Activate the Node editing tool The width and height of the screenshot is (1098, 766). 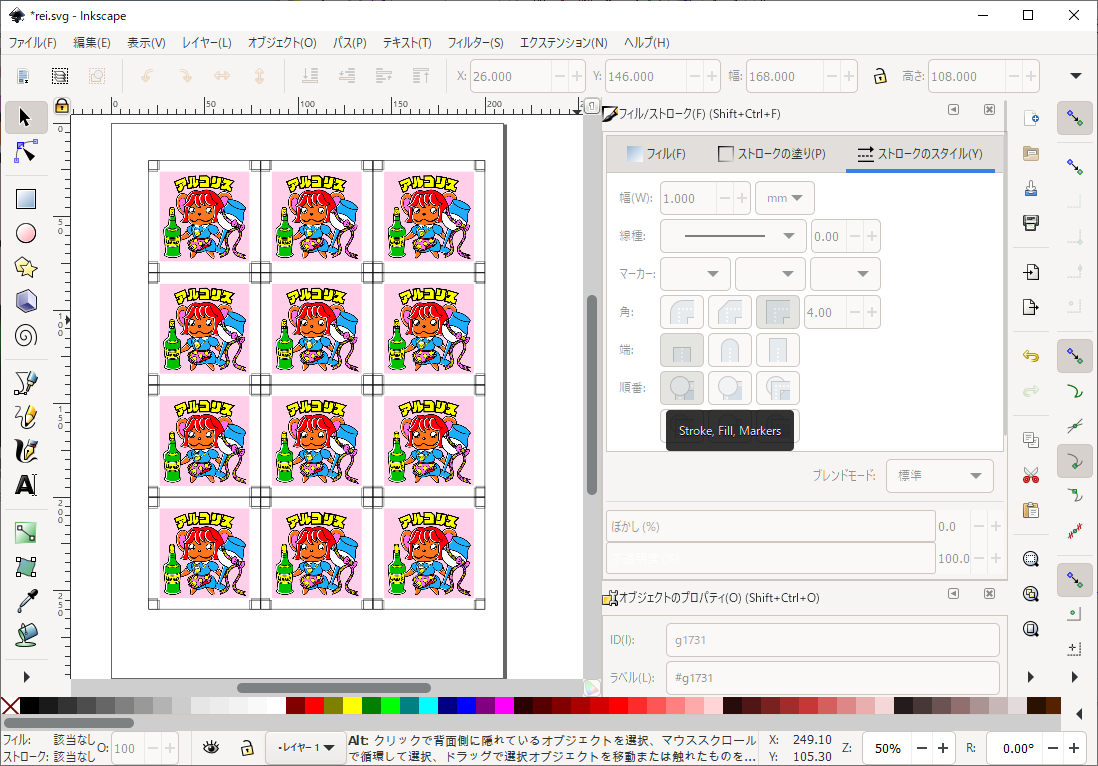pyautogui.click(x=25, y=151)
